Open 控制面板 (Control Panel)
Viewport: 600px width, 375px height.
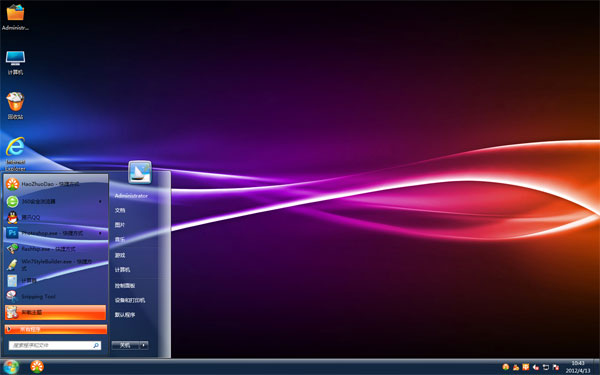(125, 285)
